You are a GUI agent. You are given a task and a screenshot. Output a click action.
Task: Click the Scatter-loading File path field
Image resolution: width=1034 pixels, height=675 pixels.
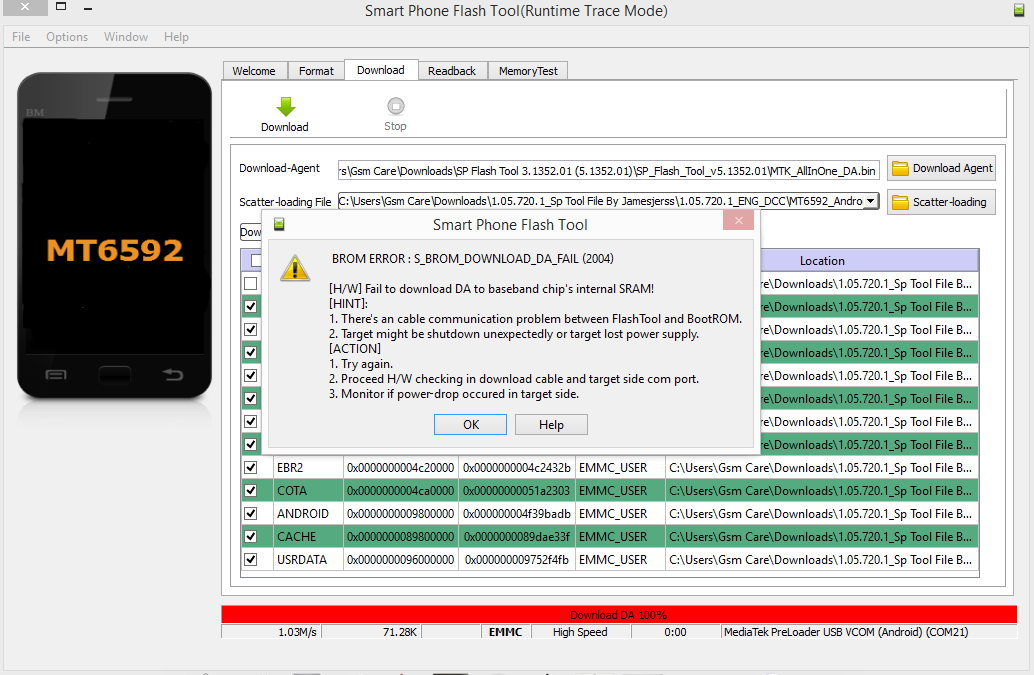[x=600, y=201]
